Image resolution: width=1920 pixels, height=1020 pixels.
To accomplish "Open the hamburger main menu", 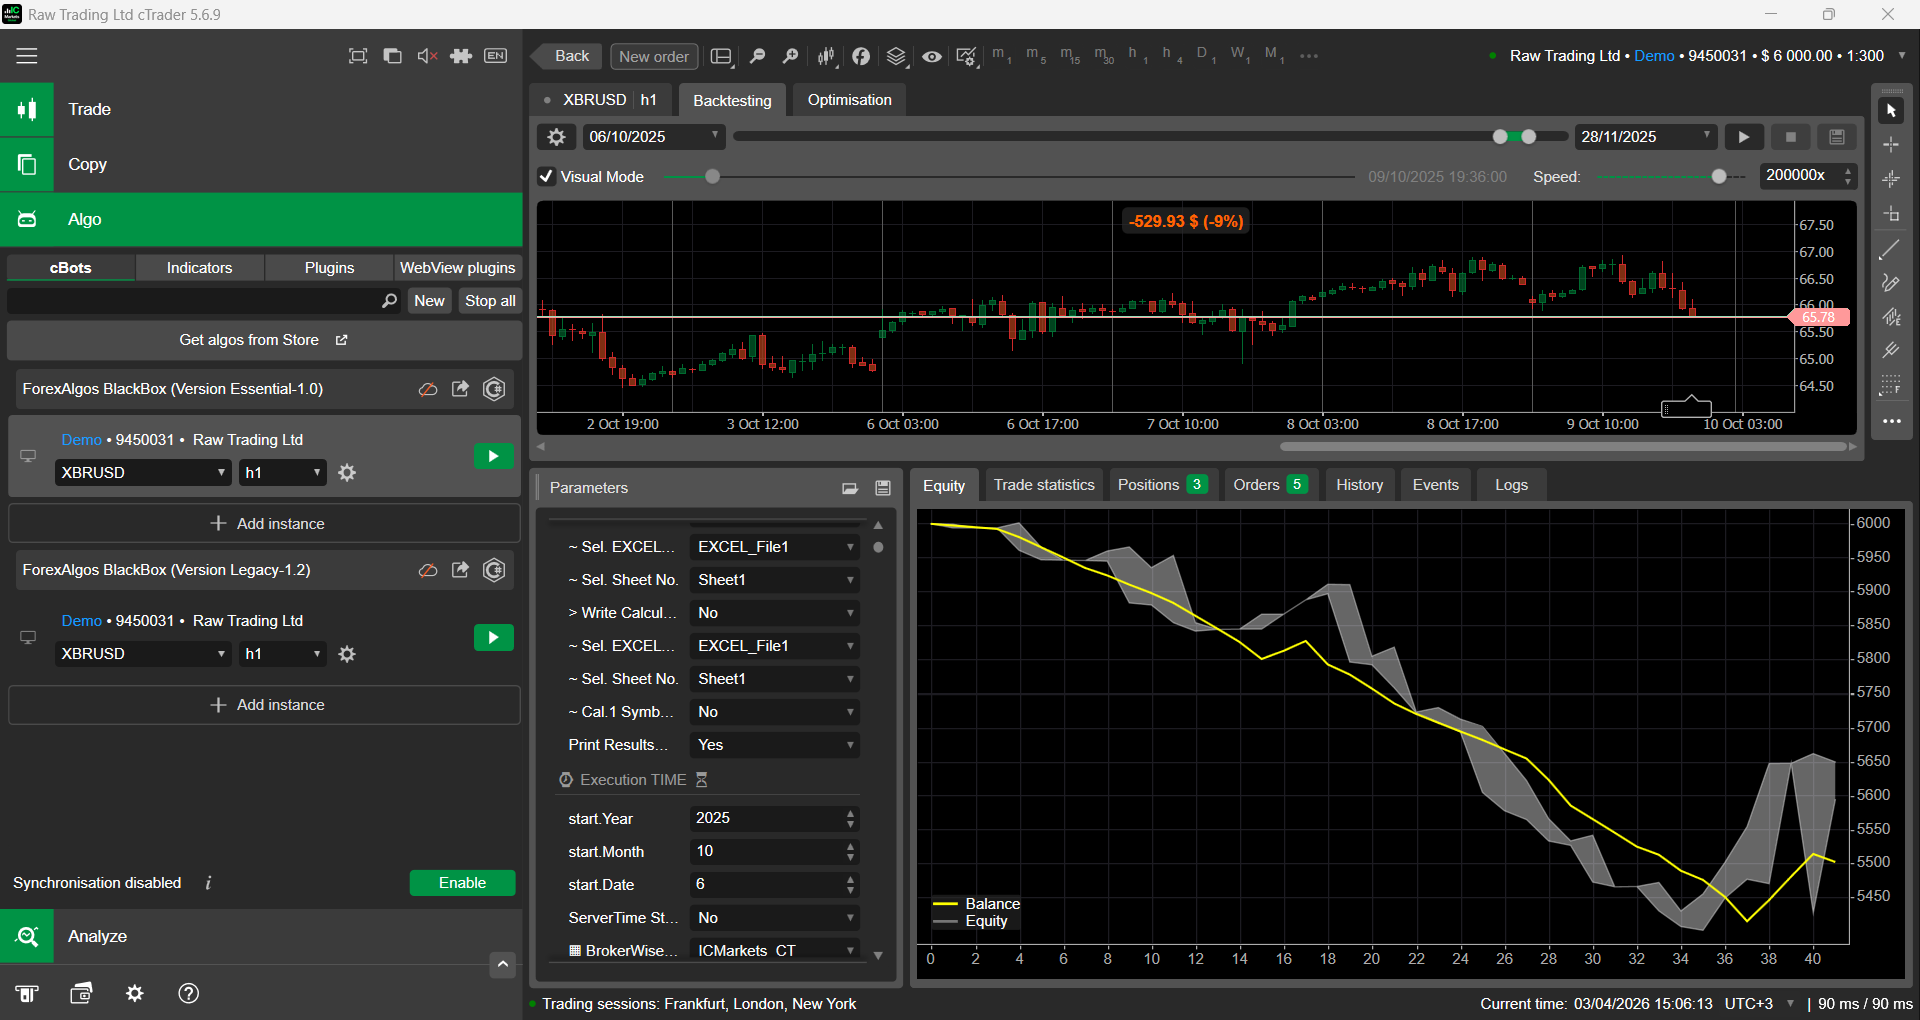I will pyautogui.click(x=27, y=56).
